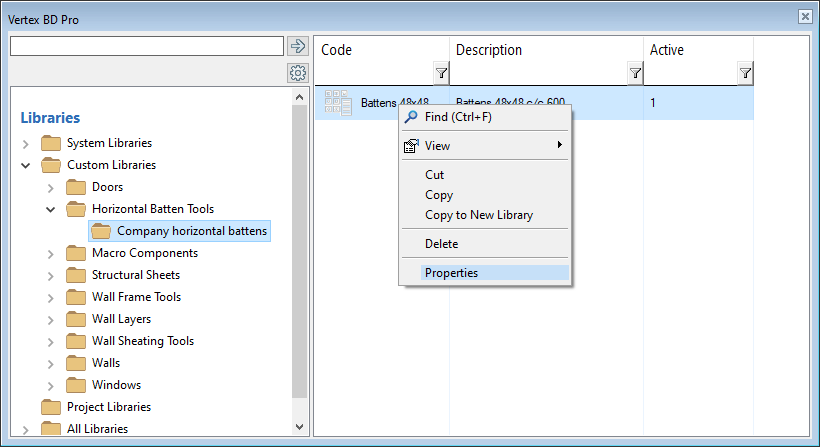Expand the Wall Layers folder
The height and width of the screenshot is (447, 820).
click(51, 319)
